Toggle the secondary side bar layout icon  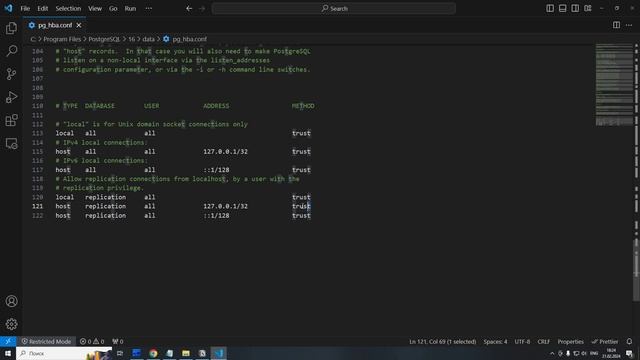(575, 8)
